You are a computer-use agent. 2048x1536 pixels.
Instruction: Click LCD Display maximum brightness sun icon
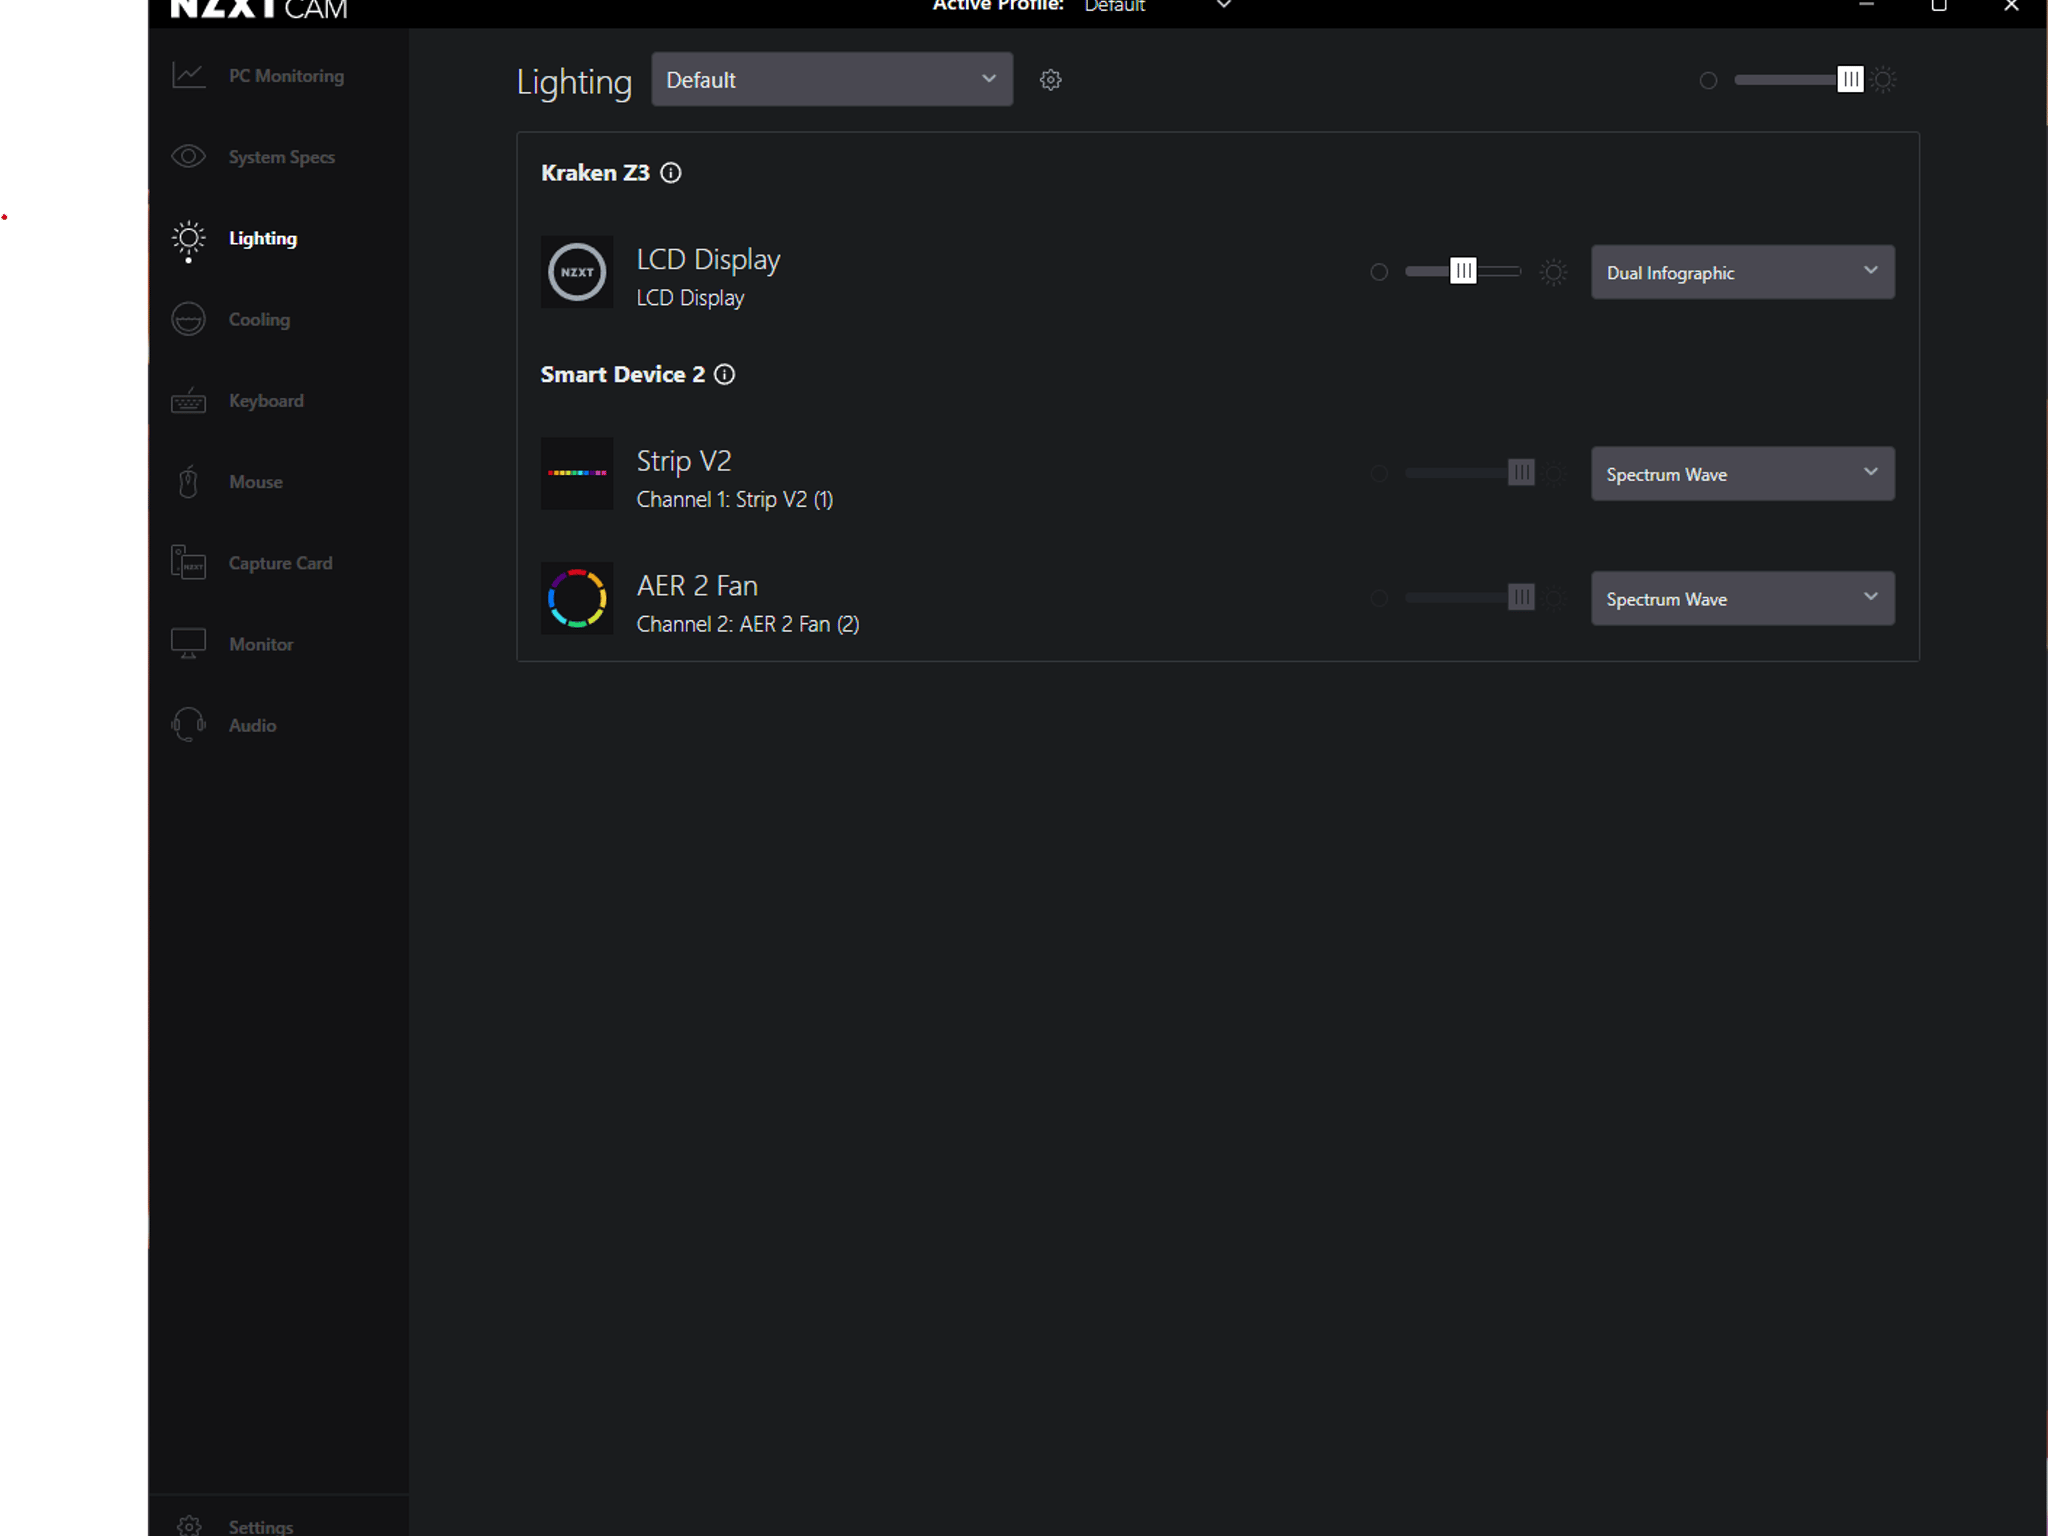(x=1553, y=272)
